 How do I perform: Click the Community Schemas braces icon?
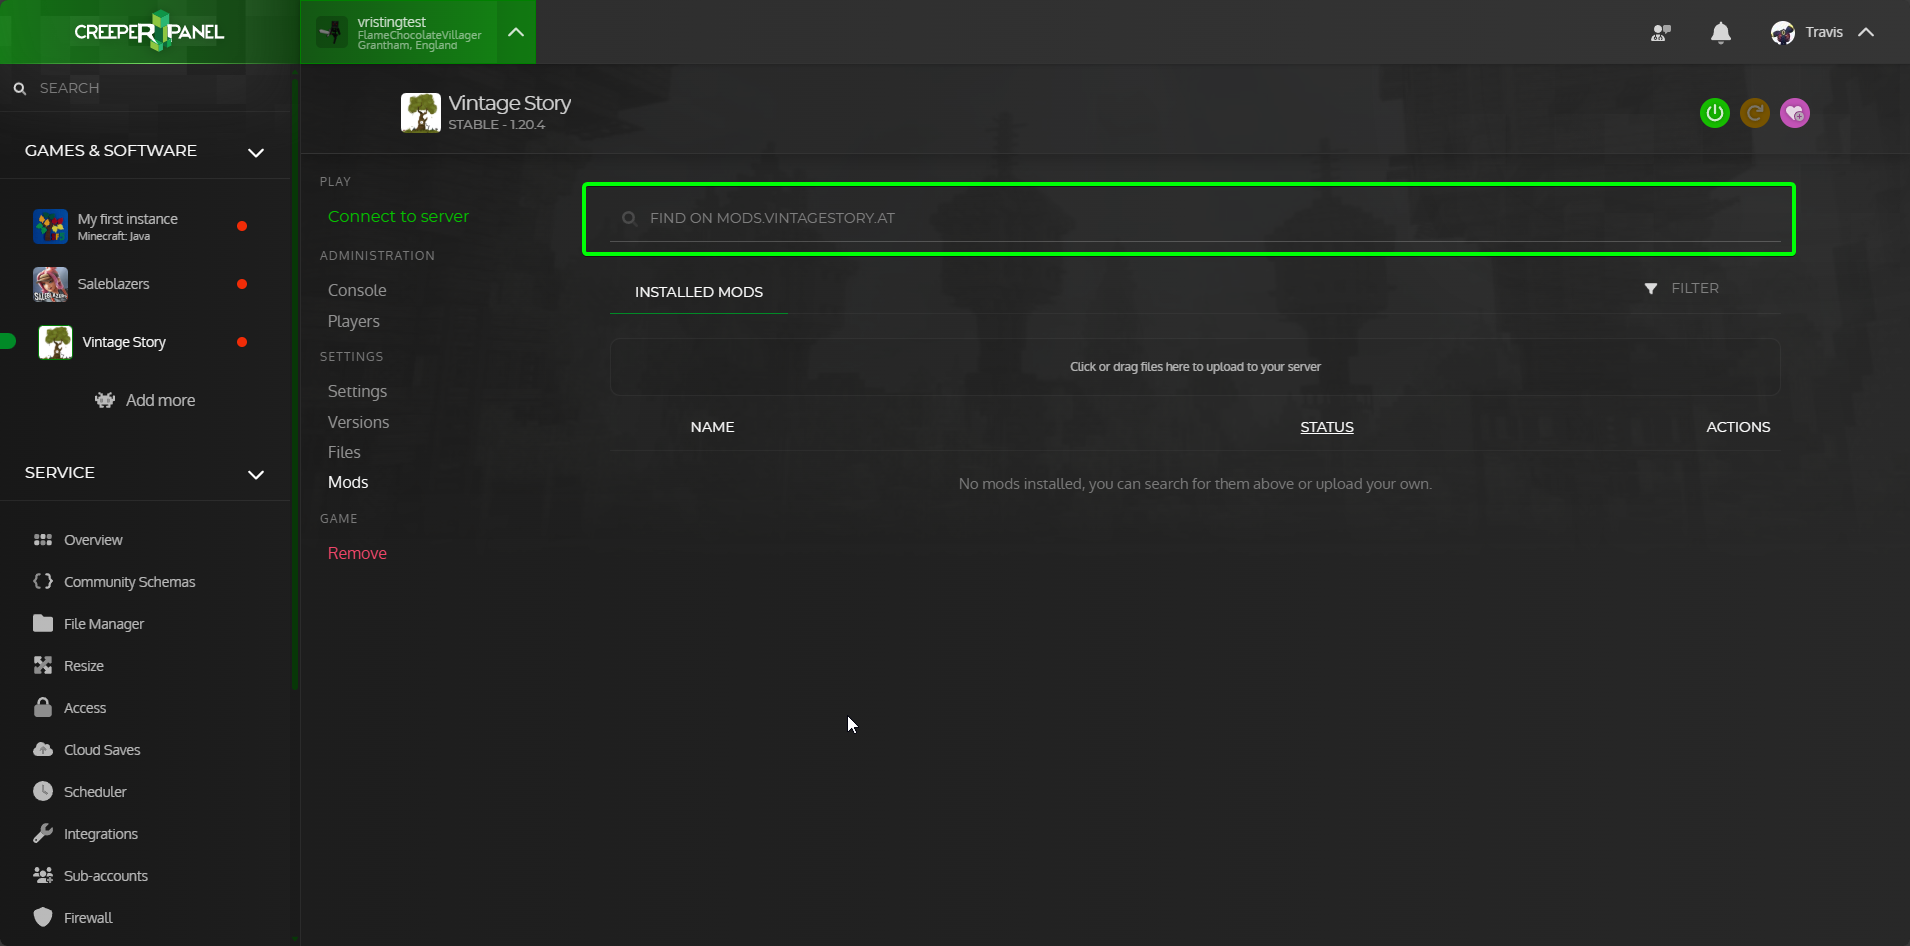click(x=43, y=581)
